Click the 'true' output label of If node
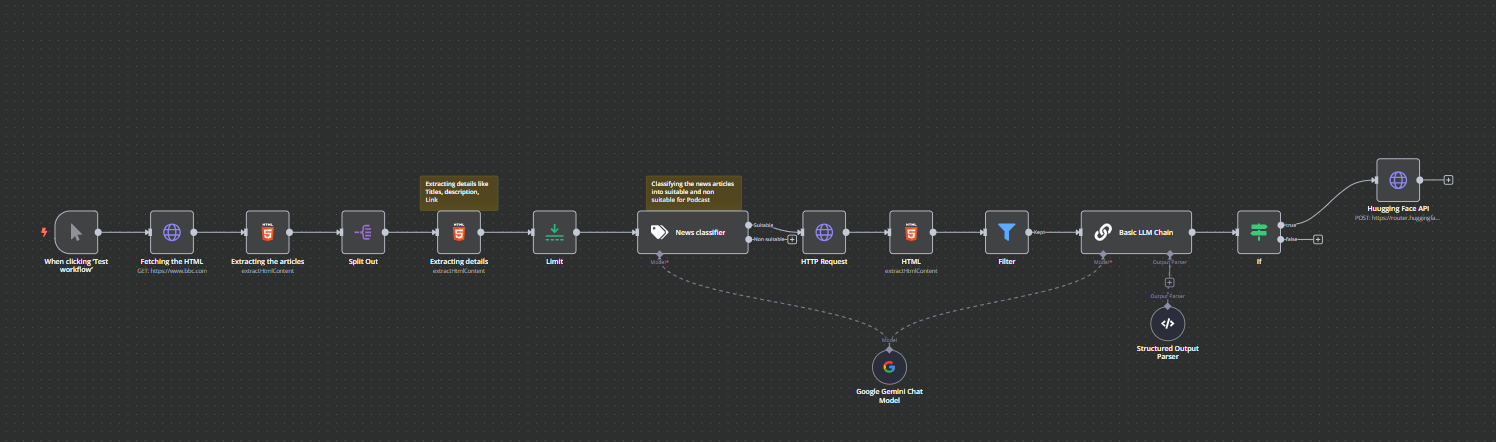The width and height of the screenshot is (1496, 442). [x=1291, y=224]
